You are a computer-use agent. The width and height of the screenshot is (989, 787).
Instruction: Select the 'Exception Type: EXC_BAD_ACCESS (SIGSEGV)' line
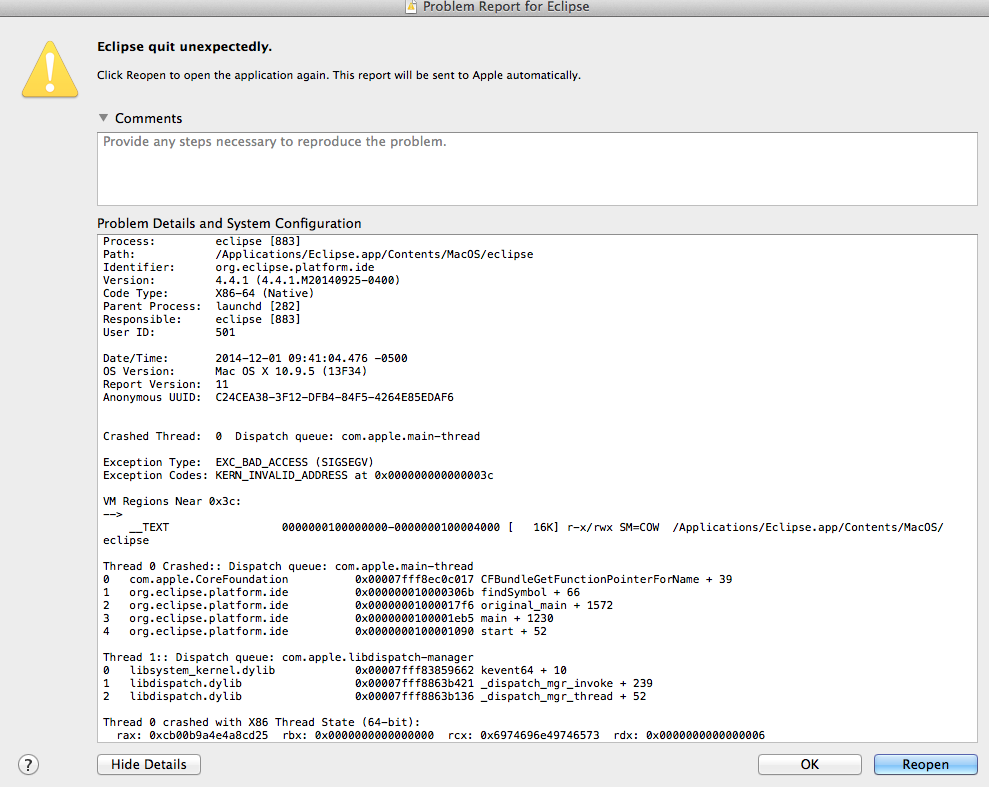click(238, 462)
